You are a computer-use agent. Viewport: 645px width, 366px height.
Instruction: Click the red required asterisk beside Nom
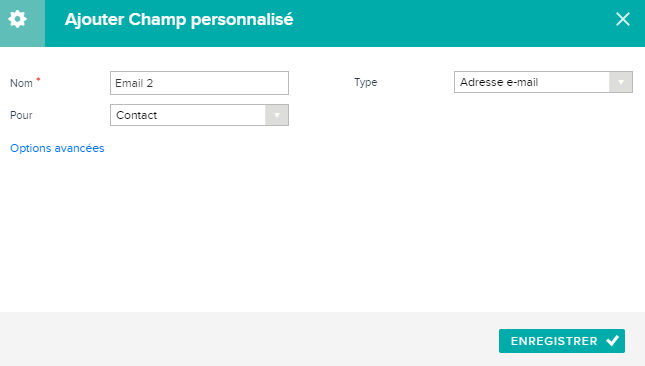pos(38,79)
